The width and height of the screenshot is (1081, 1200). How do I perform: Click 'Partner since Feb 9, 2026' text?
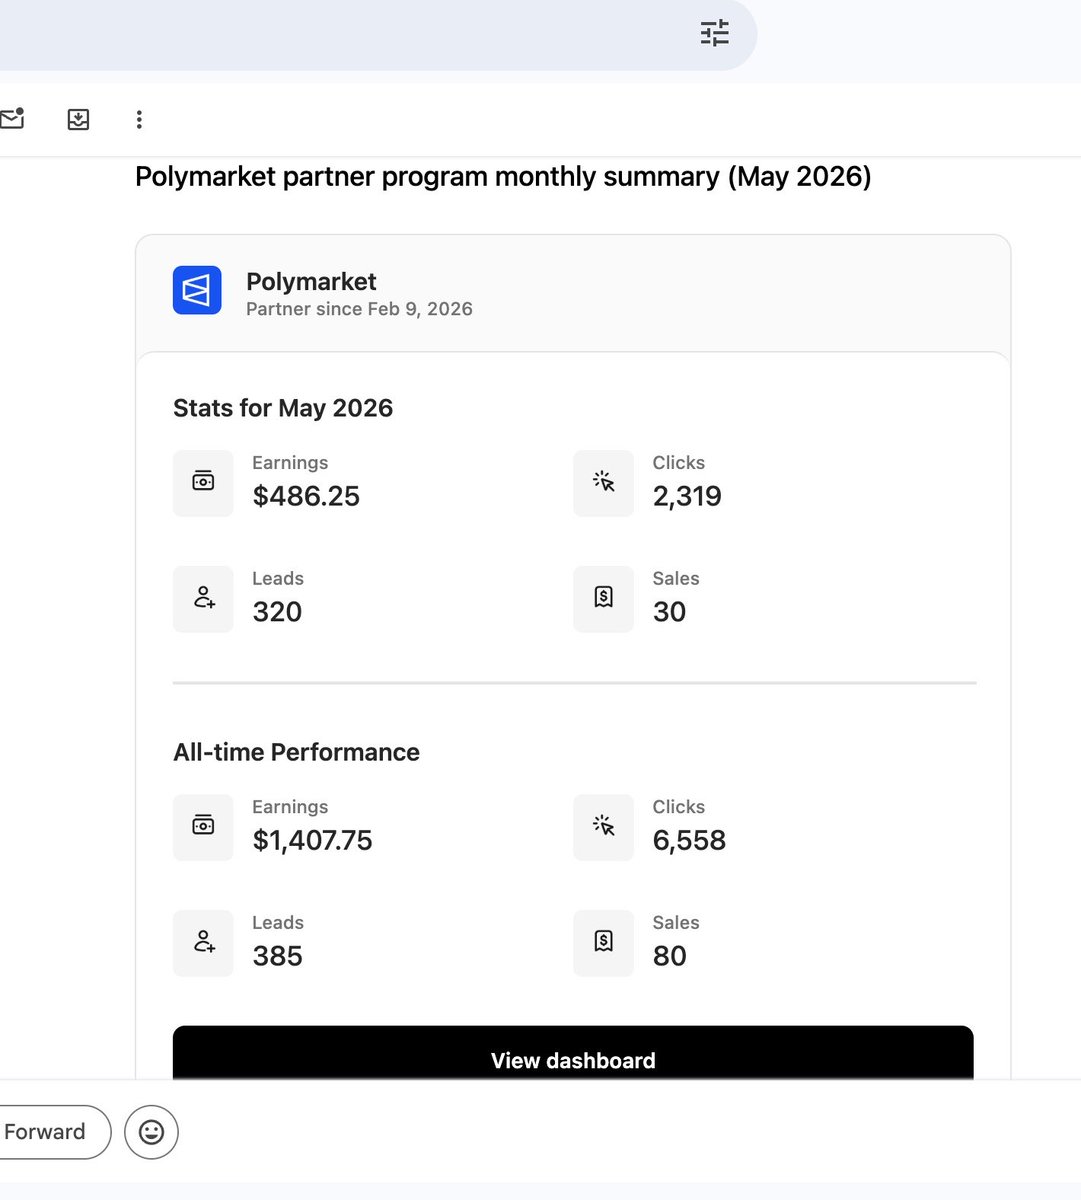359,309
